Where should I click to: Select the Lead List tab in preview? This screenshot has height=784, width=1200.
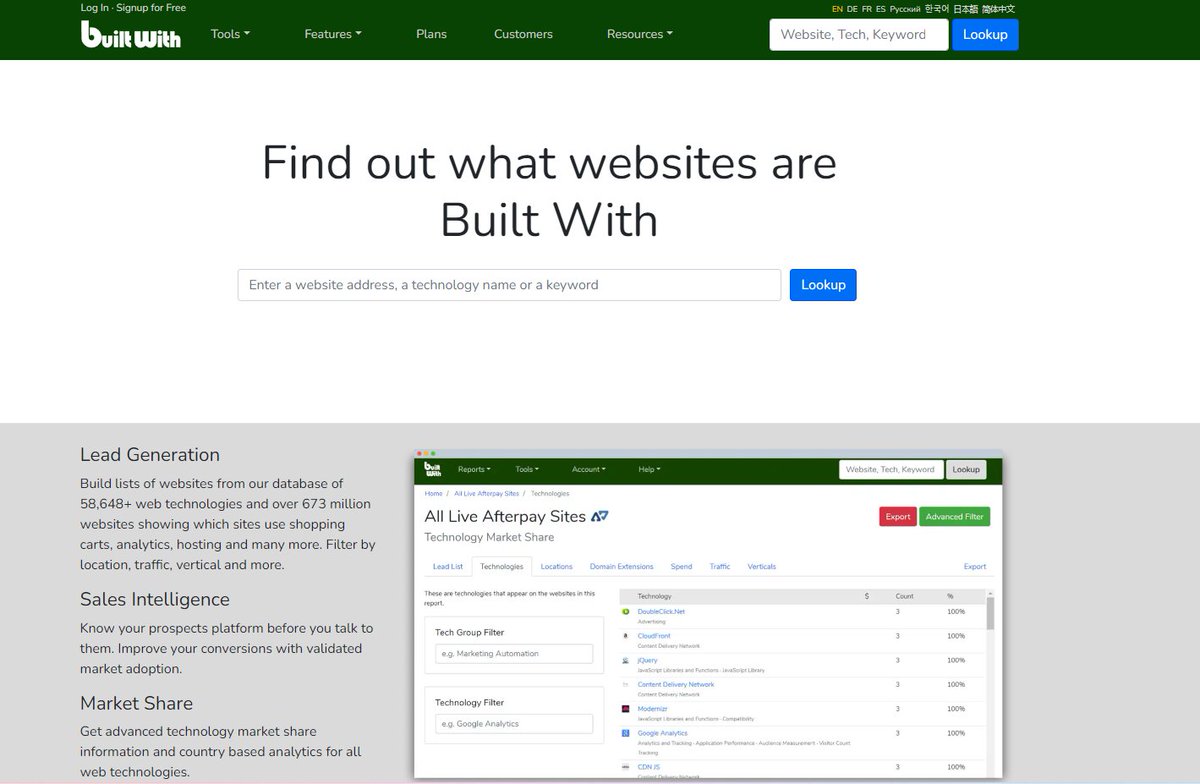(447, 567)
